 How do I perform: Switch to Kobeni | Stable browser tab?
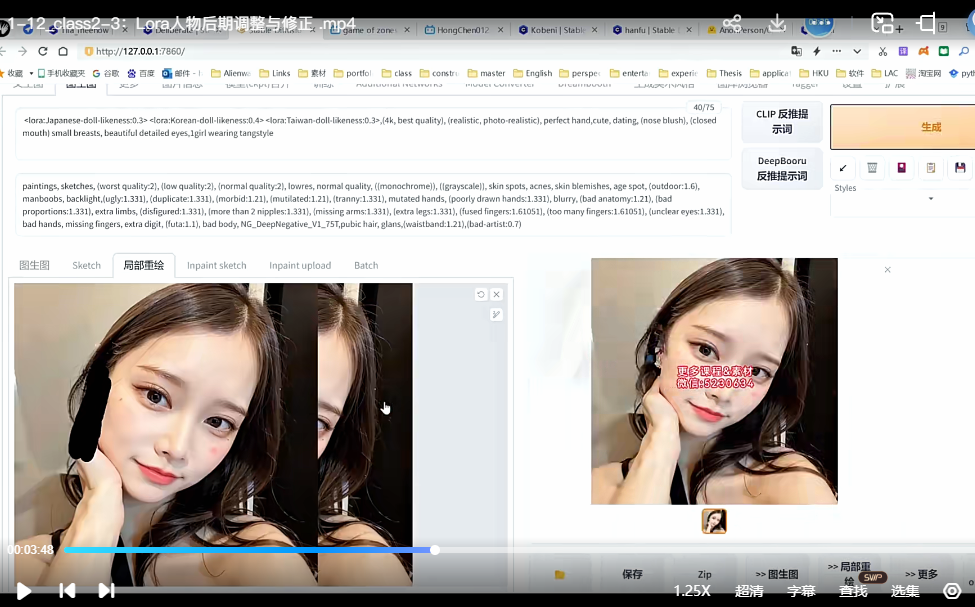point(558,30)
